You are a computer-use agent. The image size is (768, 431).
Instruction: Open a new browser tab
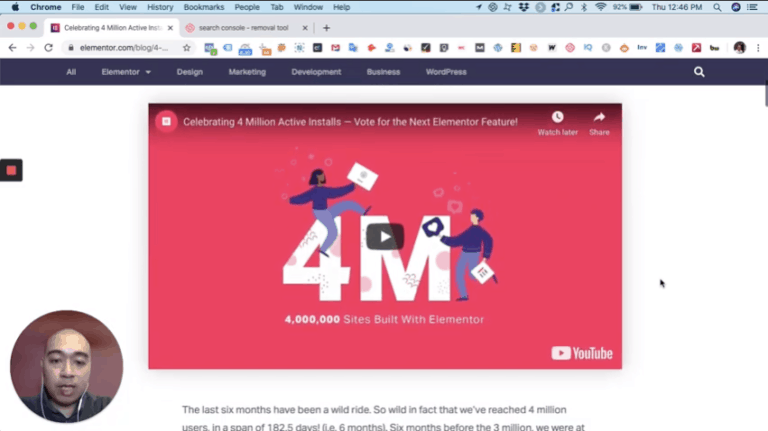pos(326,28)
